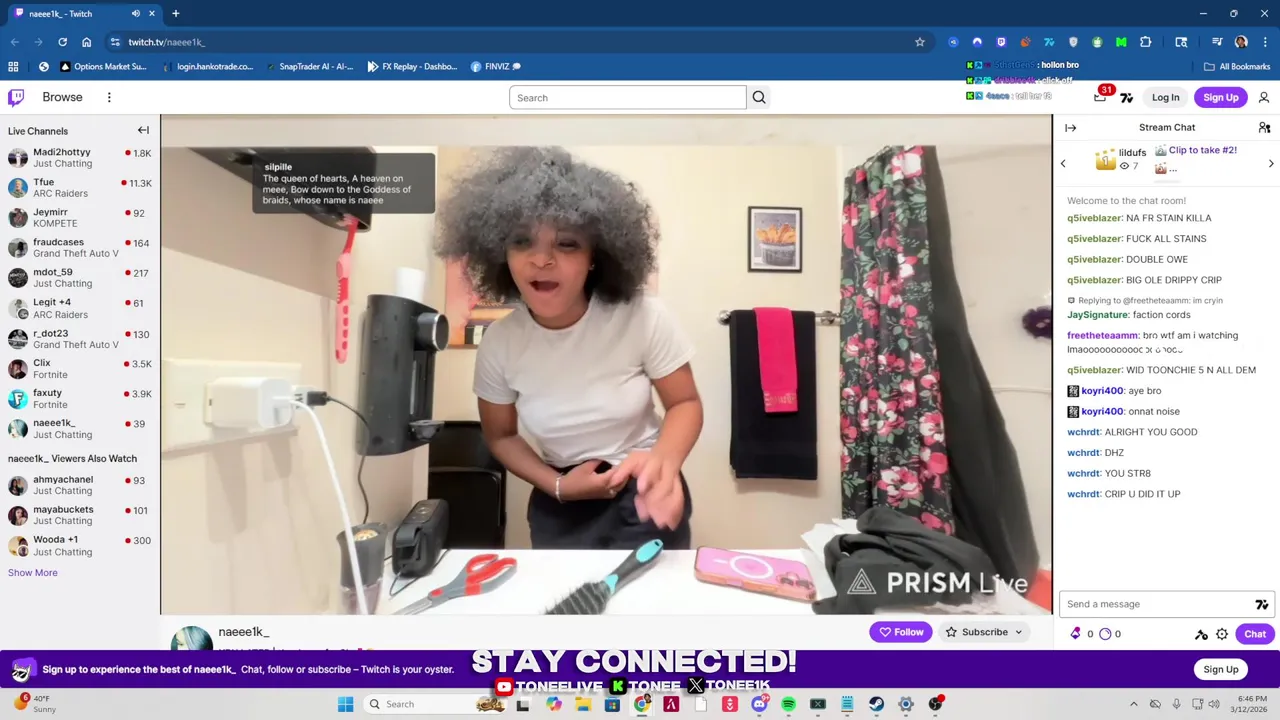The width and height of the screenshot is (1280, 720).
Task: Open mdot_59 Just Chatting channel
Action: click(x=80, y=277)
